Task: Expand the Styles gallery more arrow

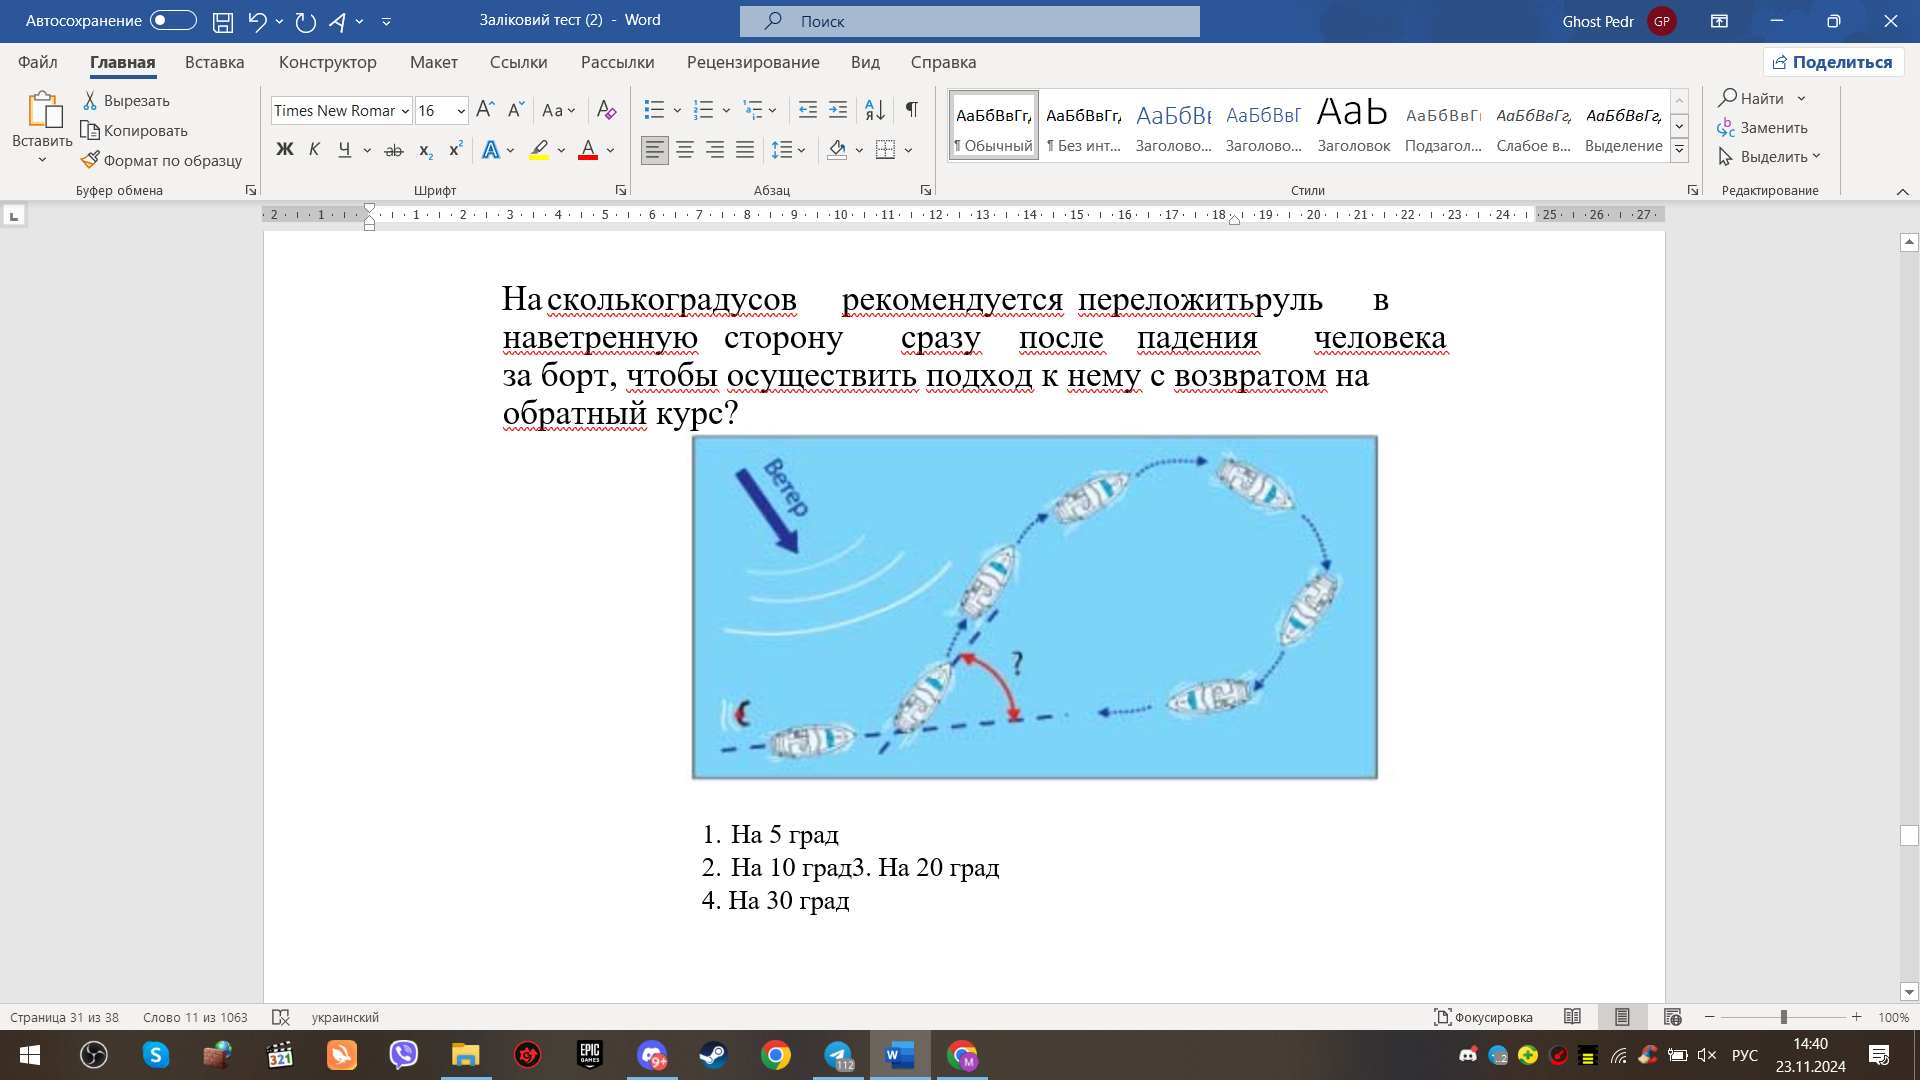Action: point(1680,149)
